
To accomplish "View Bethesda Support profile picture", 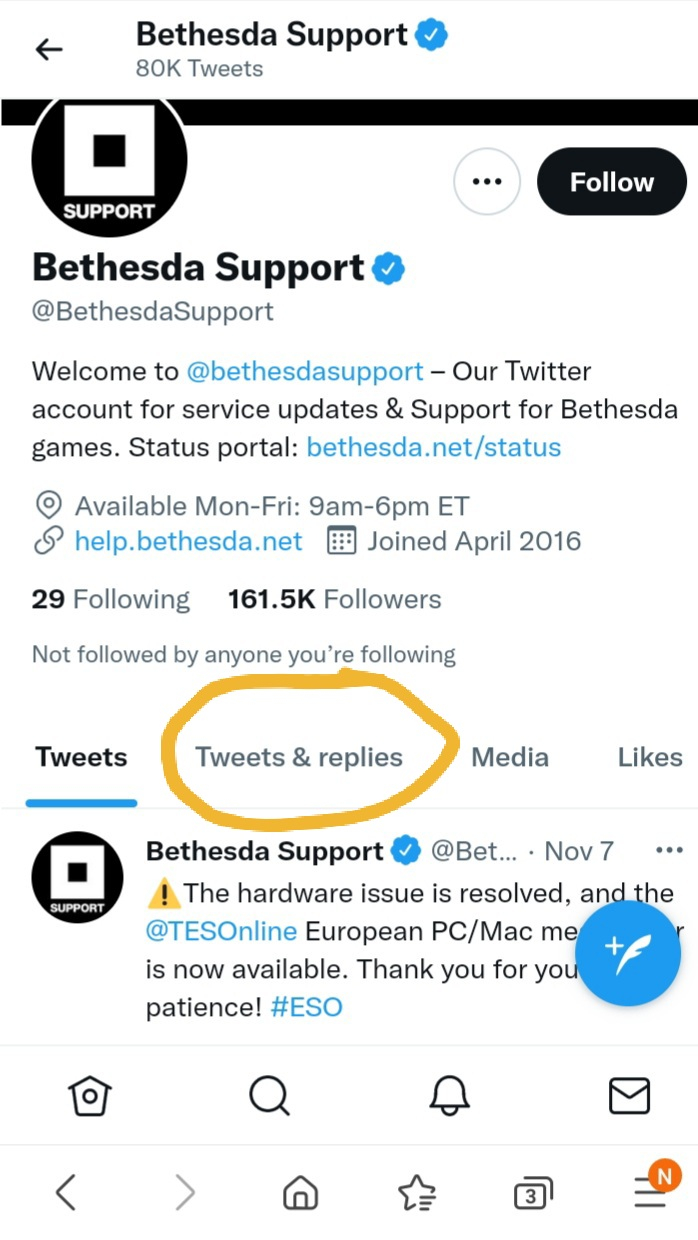I will click(x=109, y=166).
